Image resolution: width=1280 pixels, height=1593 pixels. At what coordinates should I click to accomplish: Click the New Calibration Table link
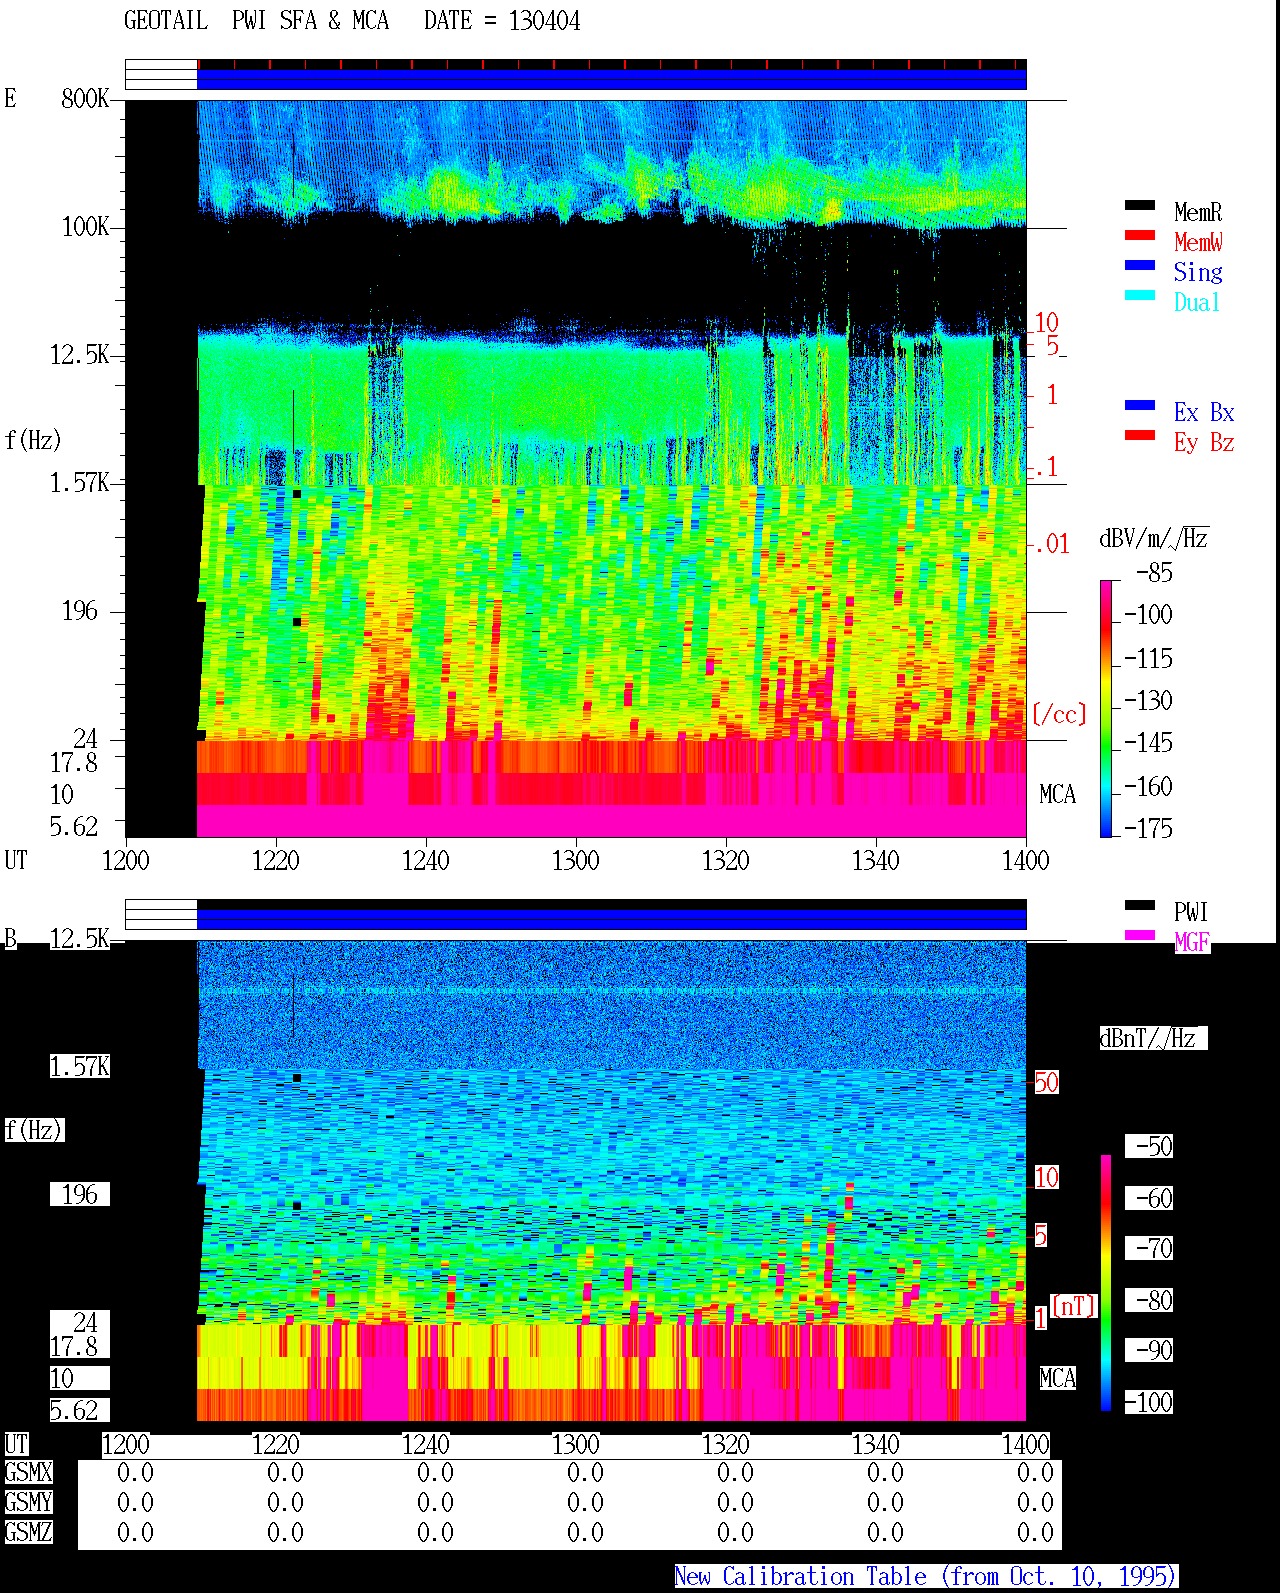pos(925,1577)
